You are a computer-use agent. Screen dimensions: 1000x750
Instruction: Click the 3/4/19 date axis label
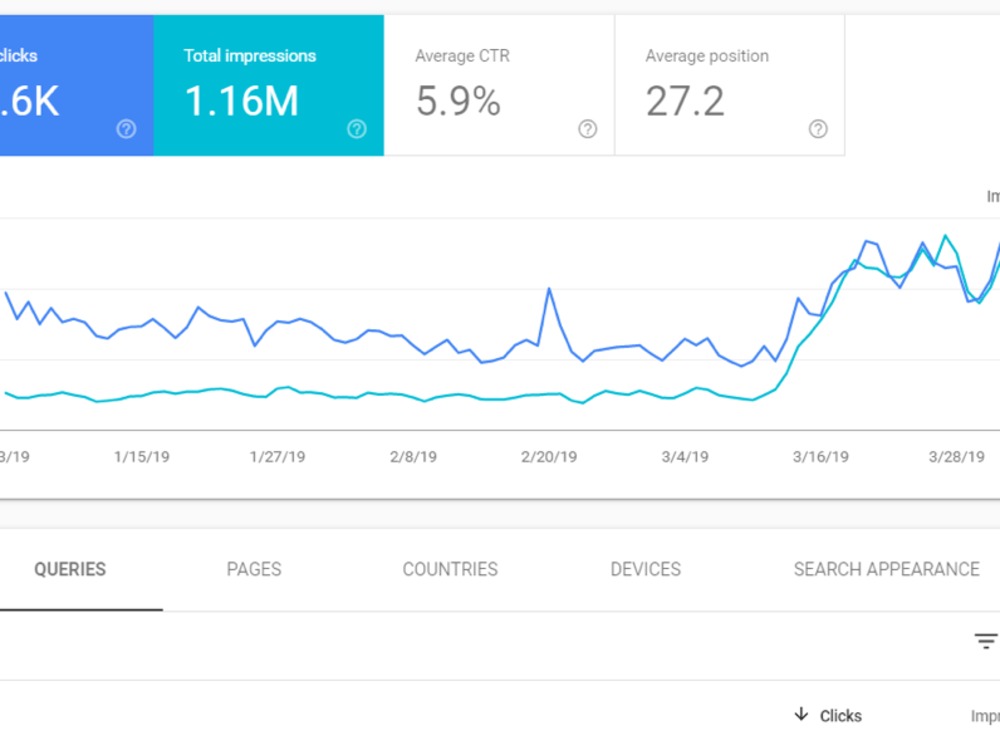(685, 457)
